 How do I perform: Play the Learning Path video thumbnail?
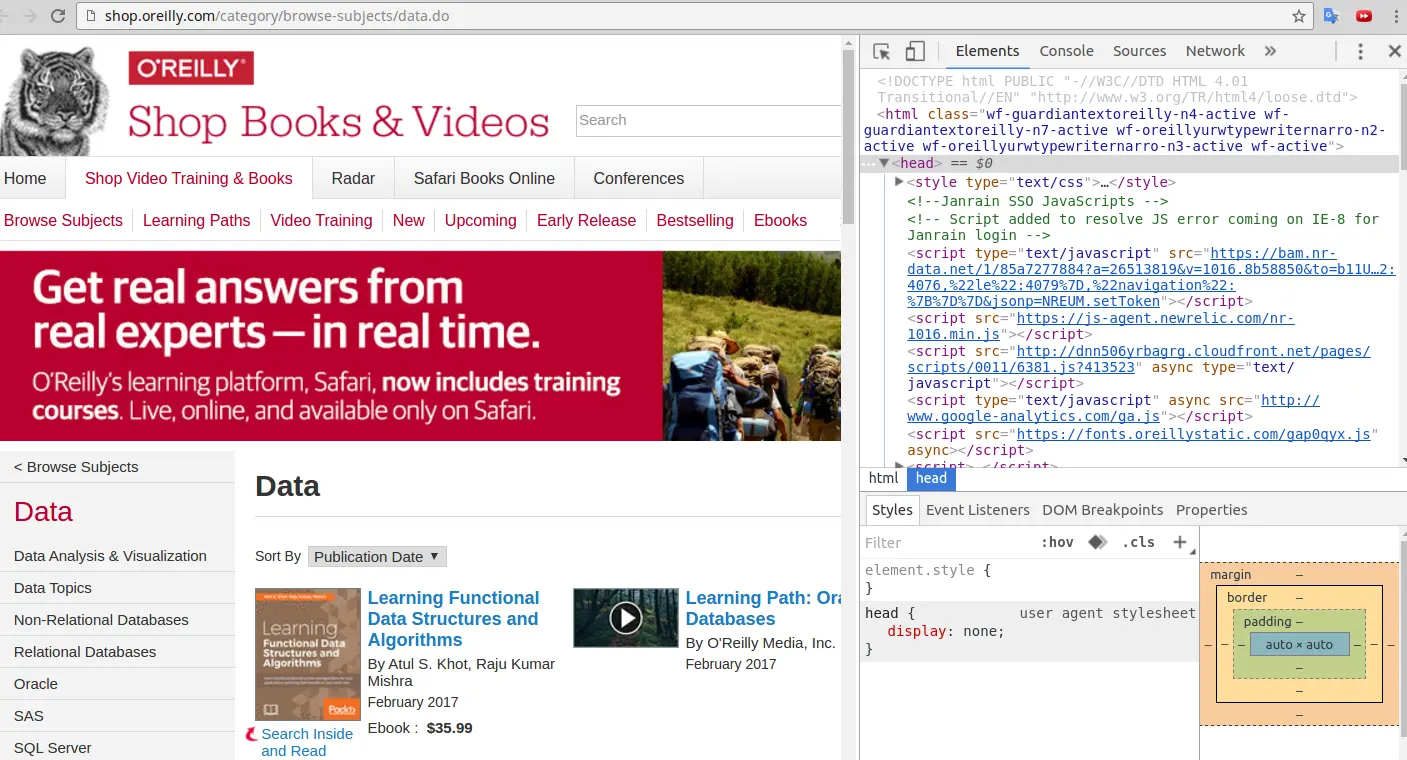coord(625,618)
